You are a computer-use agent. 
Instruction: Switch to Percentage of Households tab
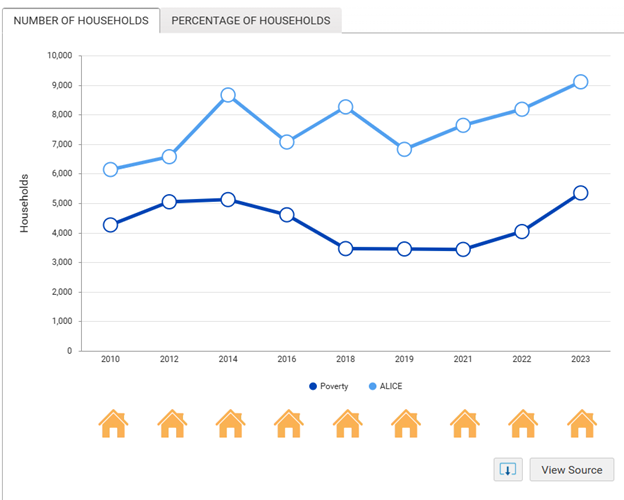tap(251, 20)
